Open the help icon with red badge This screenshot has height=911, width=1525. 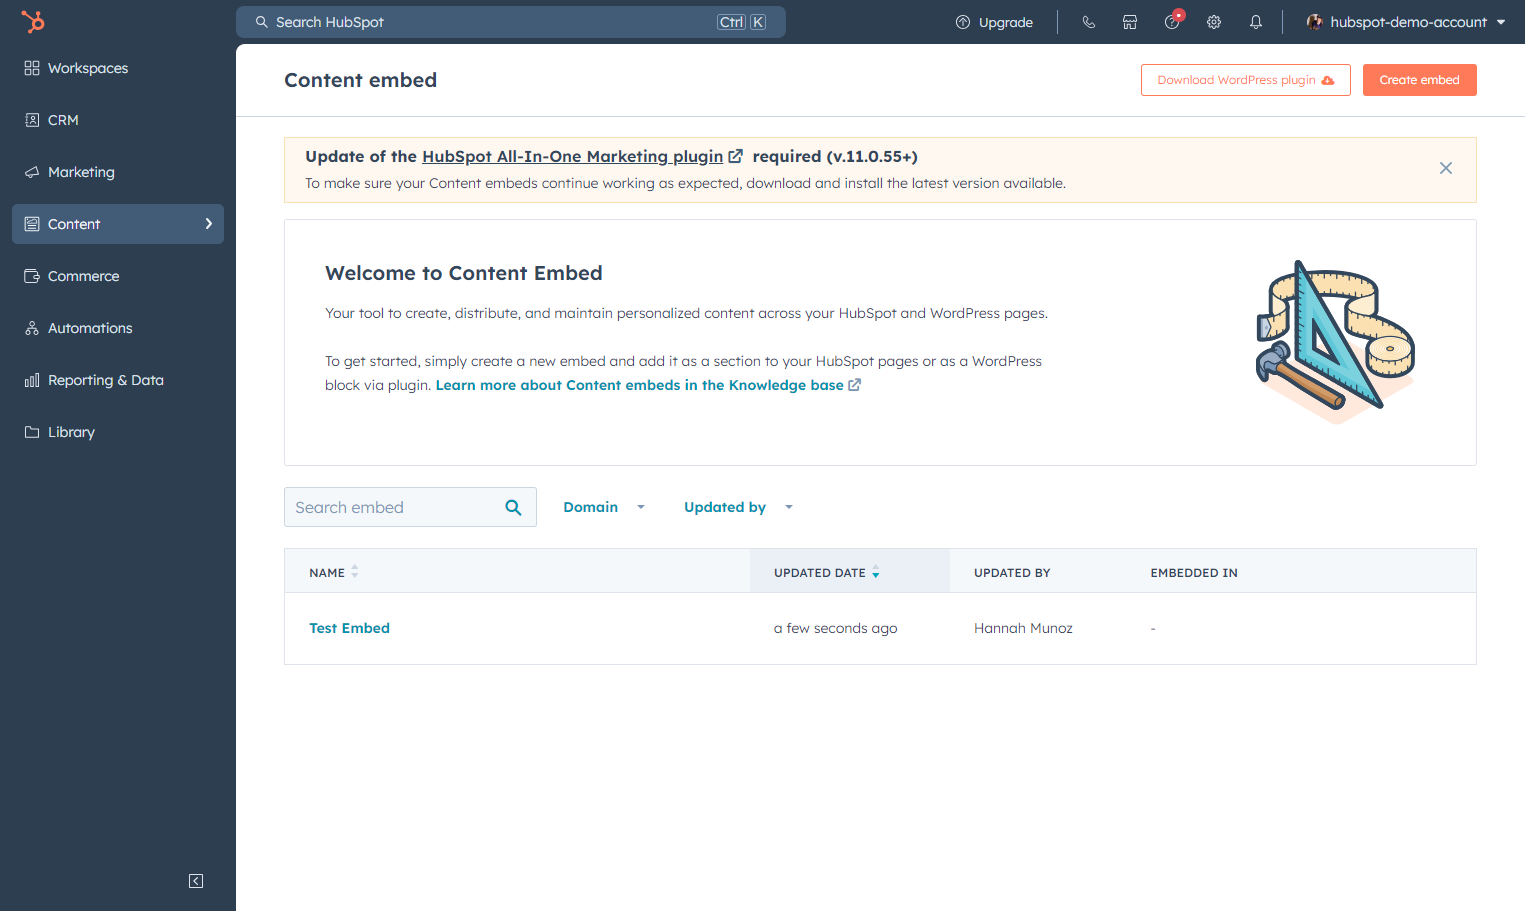[x=1173, y=21]
